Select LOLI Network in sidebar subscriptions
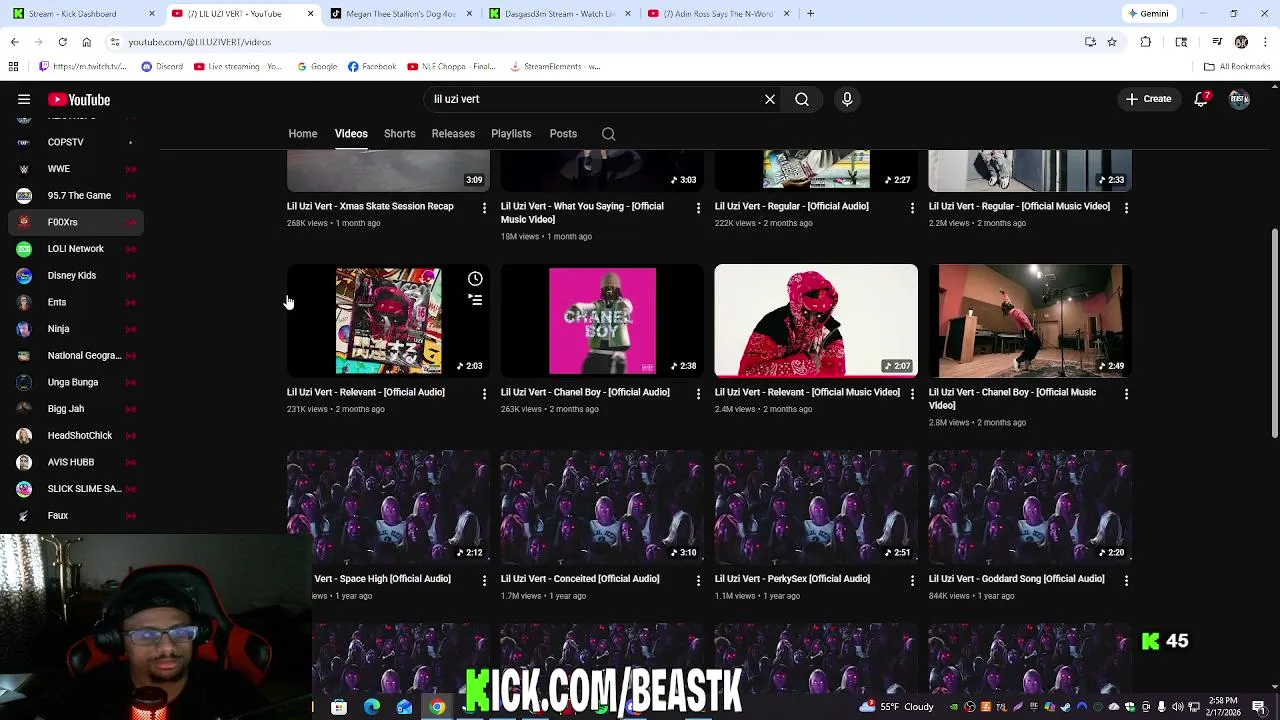Screen dimensions: 1280x720 (x=76, y=249)
